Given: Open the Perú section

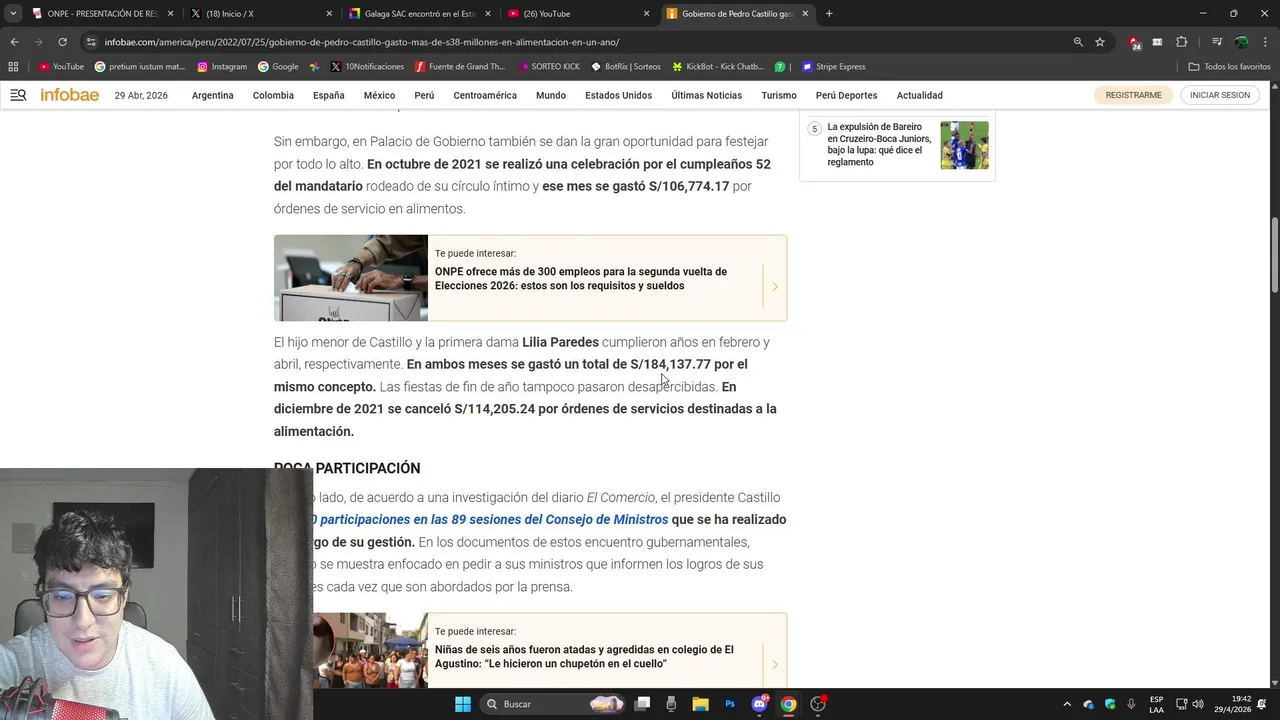Looking at the screenshot, I should pyautogui.click(x=424, y=95).
